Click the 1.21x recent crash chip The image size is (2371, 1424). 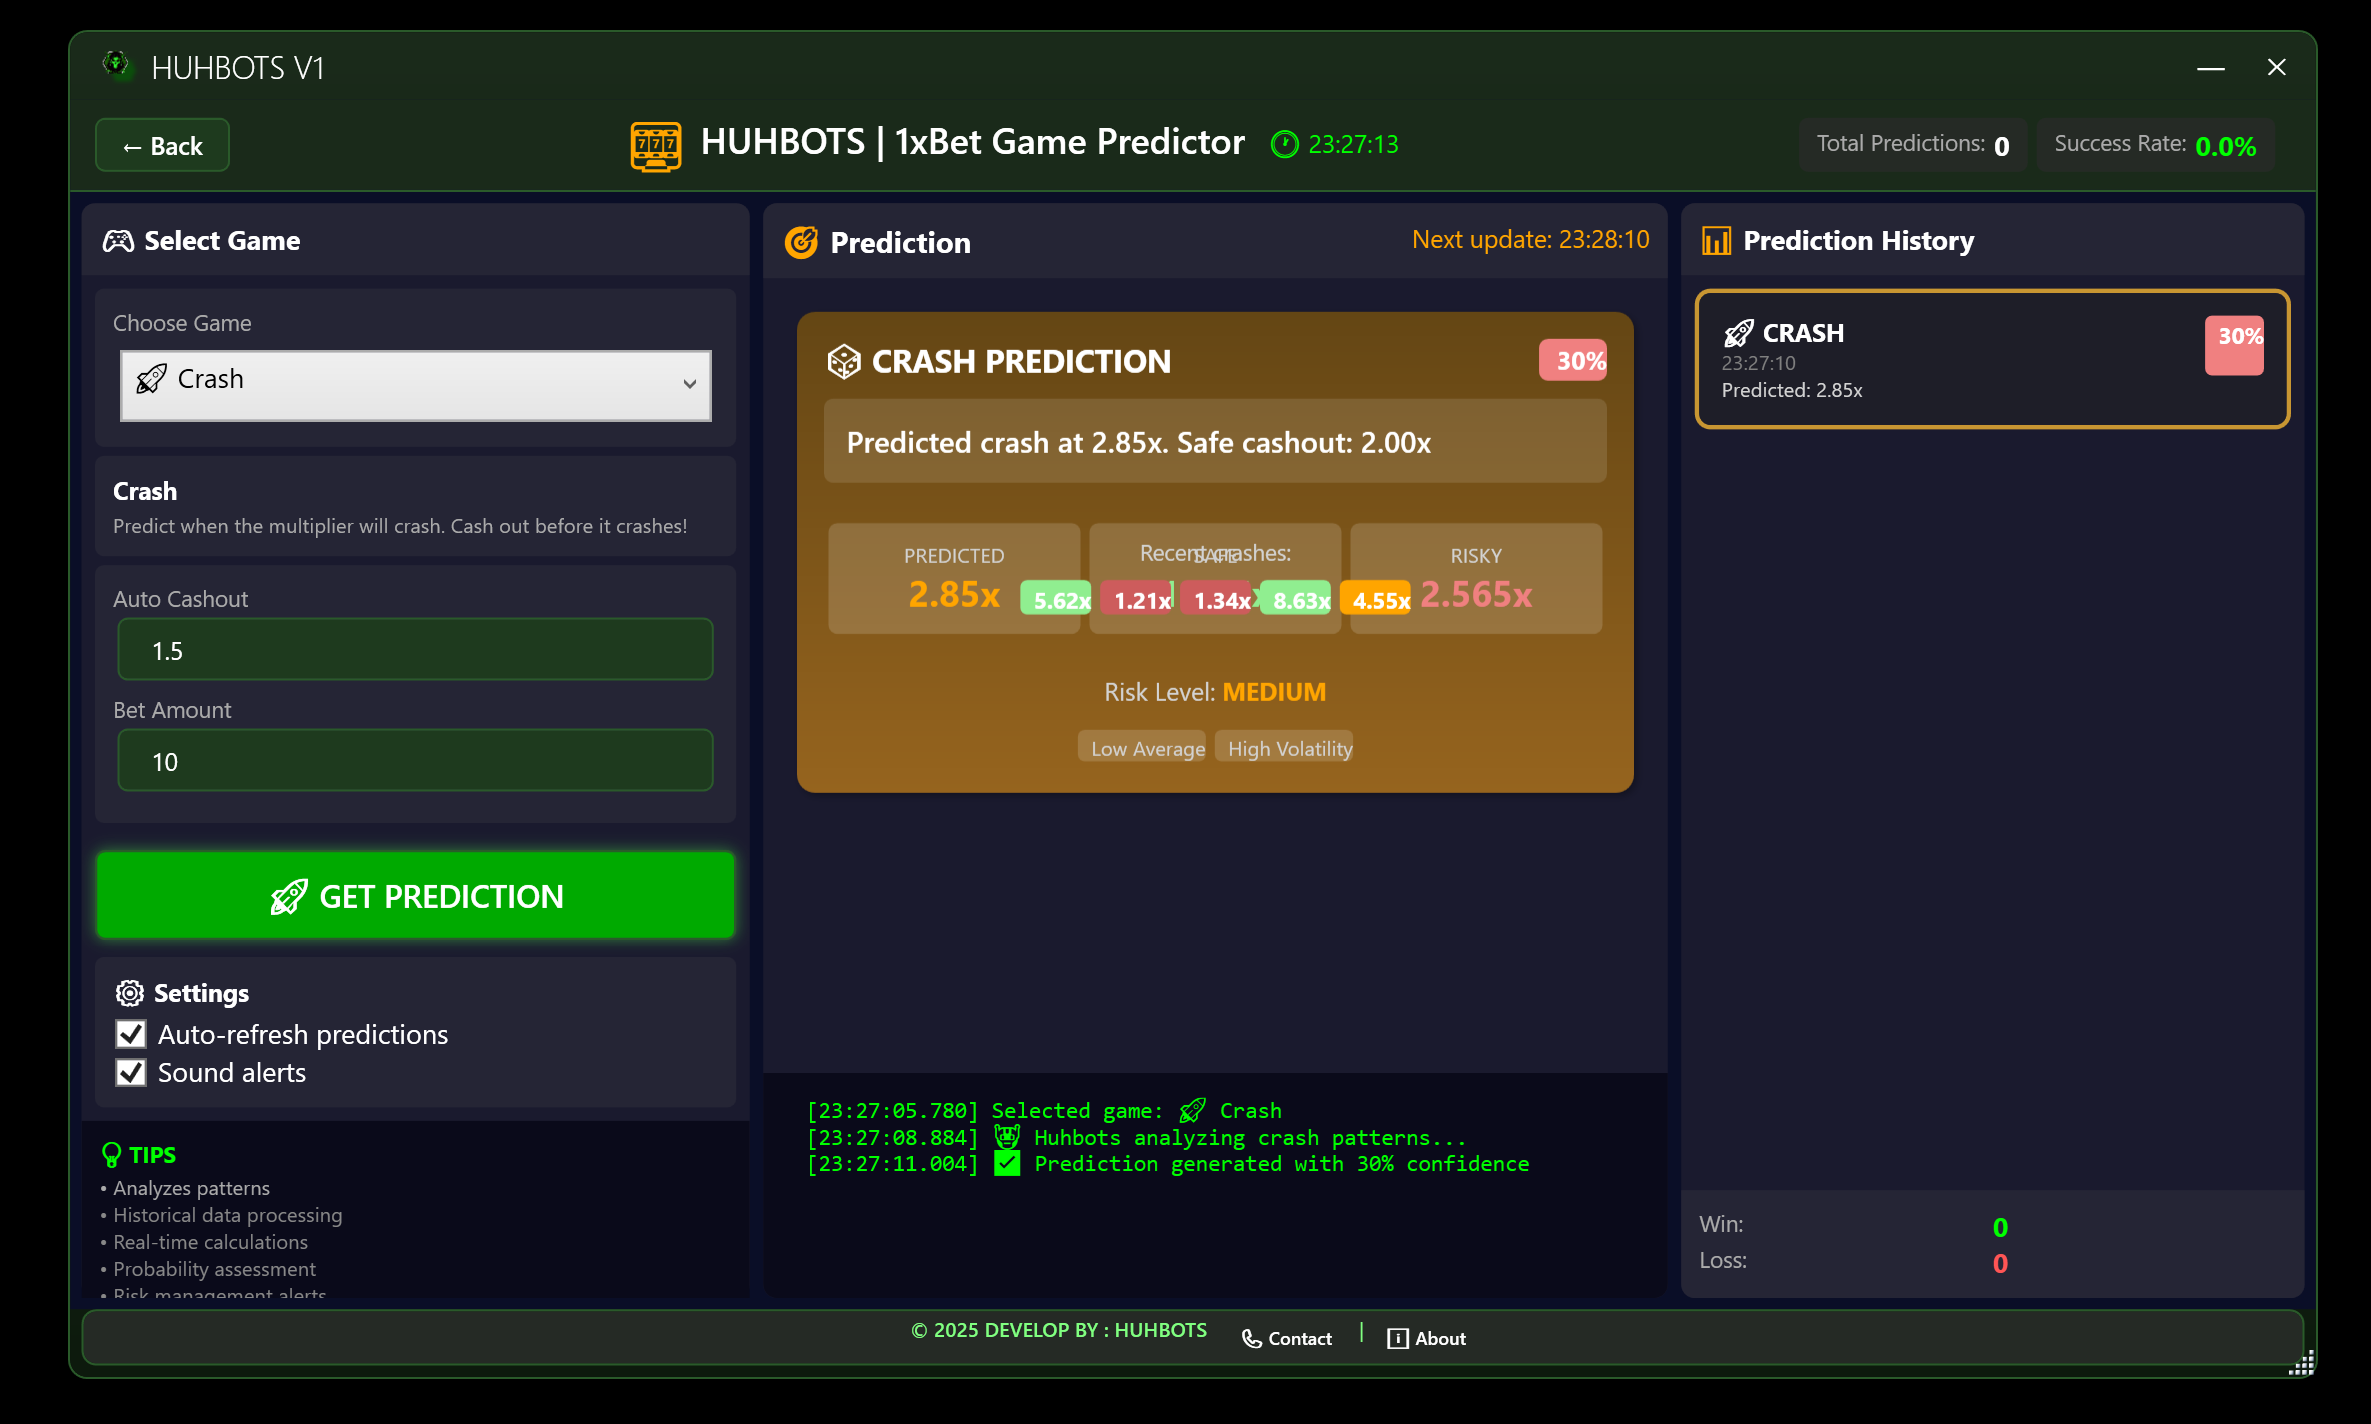(1136, 599)
